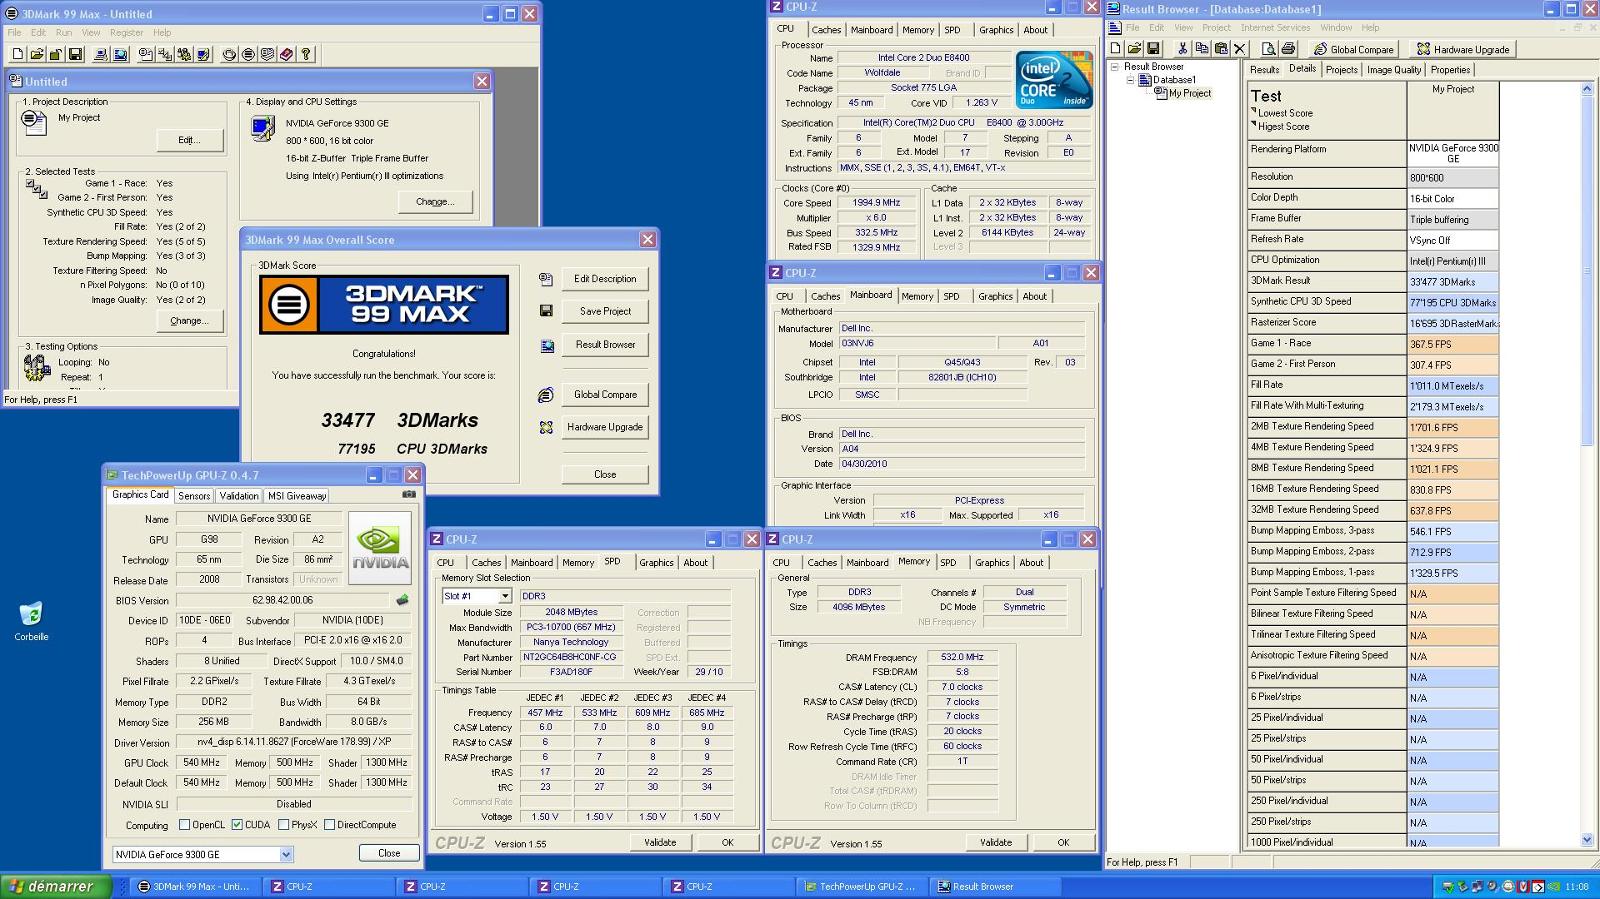The width and height of the screenshot is (1600, 899).
Task: Click Delete X icon in Result Browser toolbar
Action: pyautogui.click(x=1239, y=48)
